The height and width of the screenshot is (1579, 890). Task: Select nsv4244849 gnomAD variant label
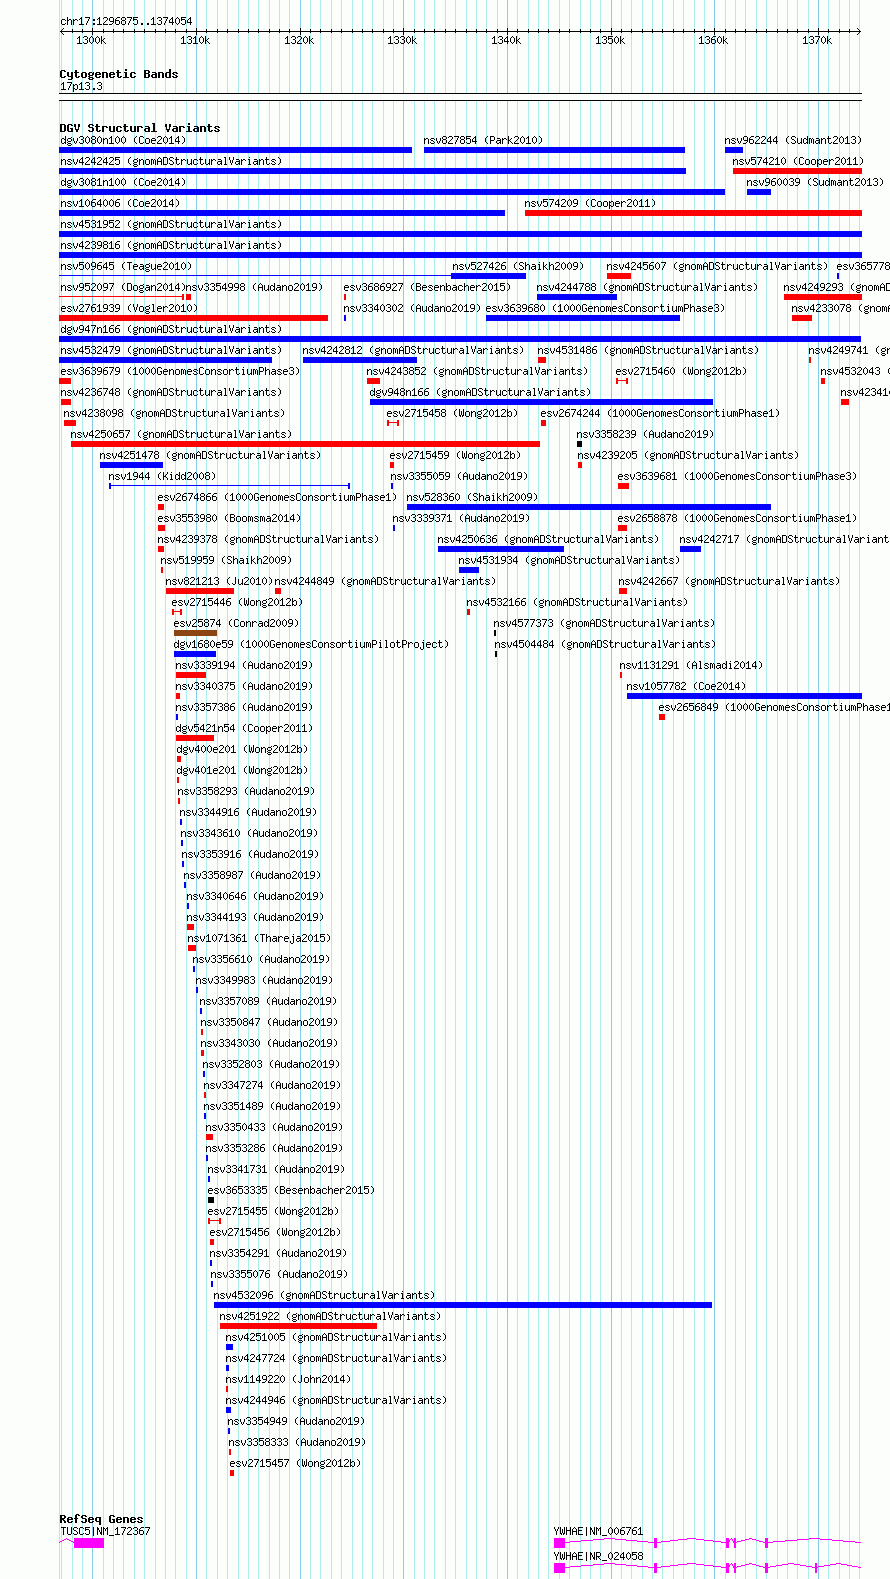(385, 581)
